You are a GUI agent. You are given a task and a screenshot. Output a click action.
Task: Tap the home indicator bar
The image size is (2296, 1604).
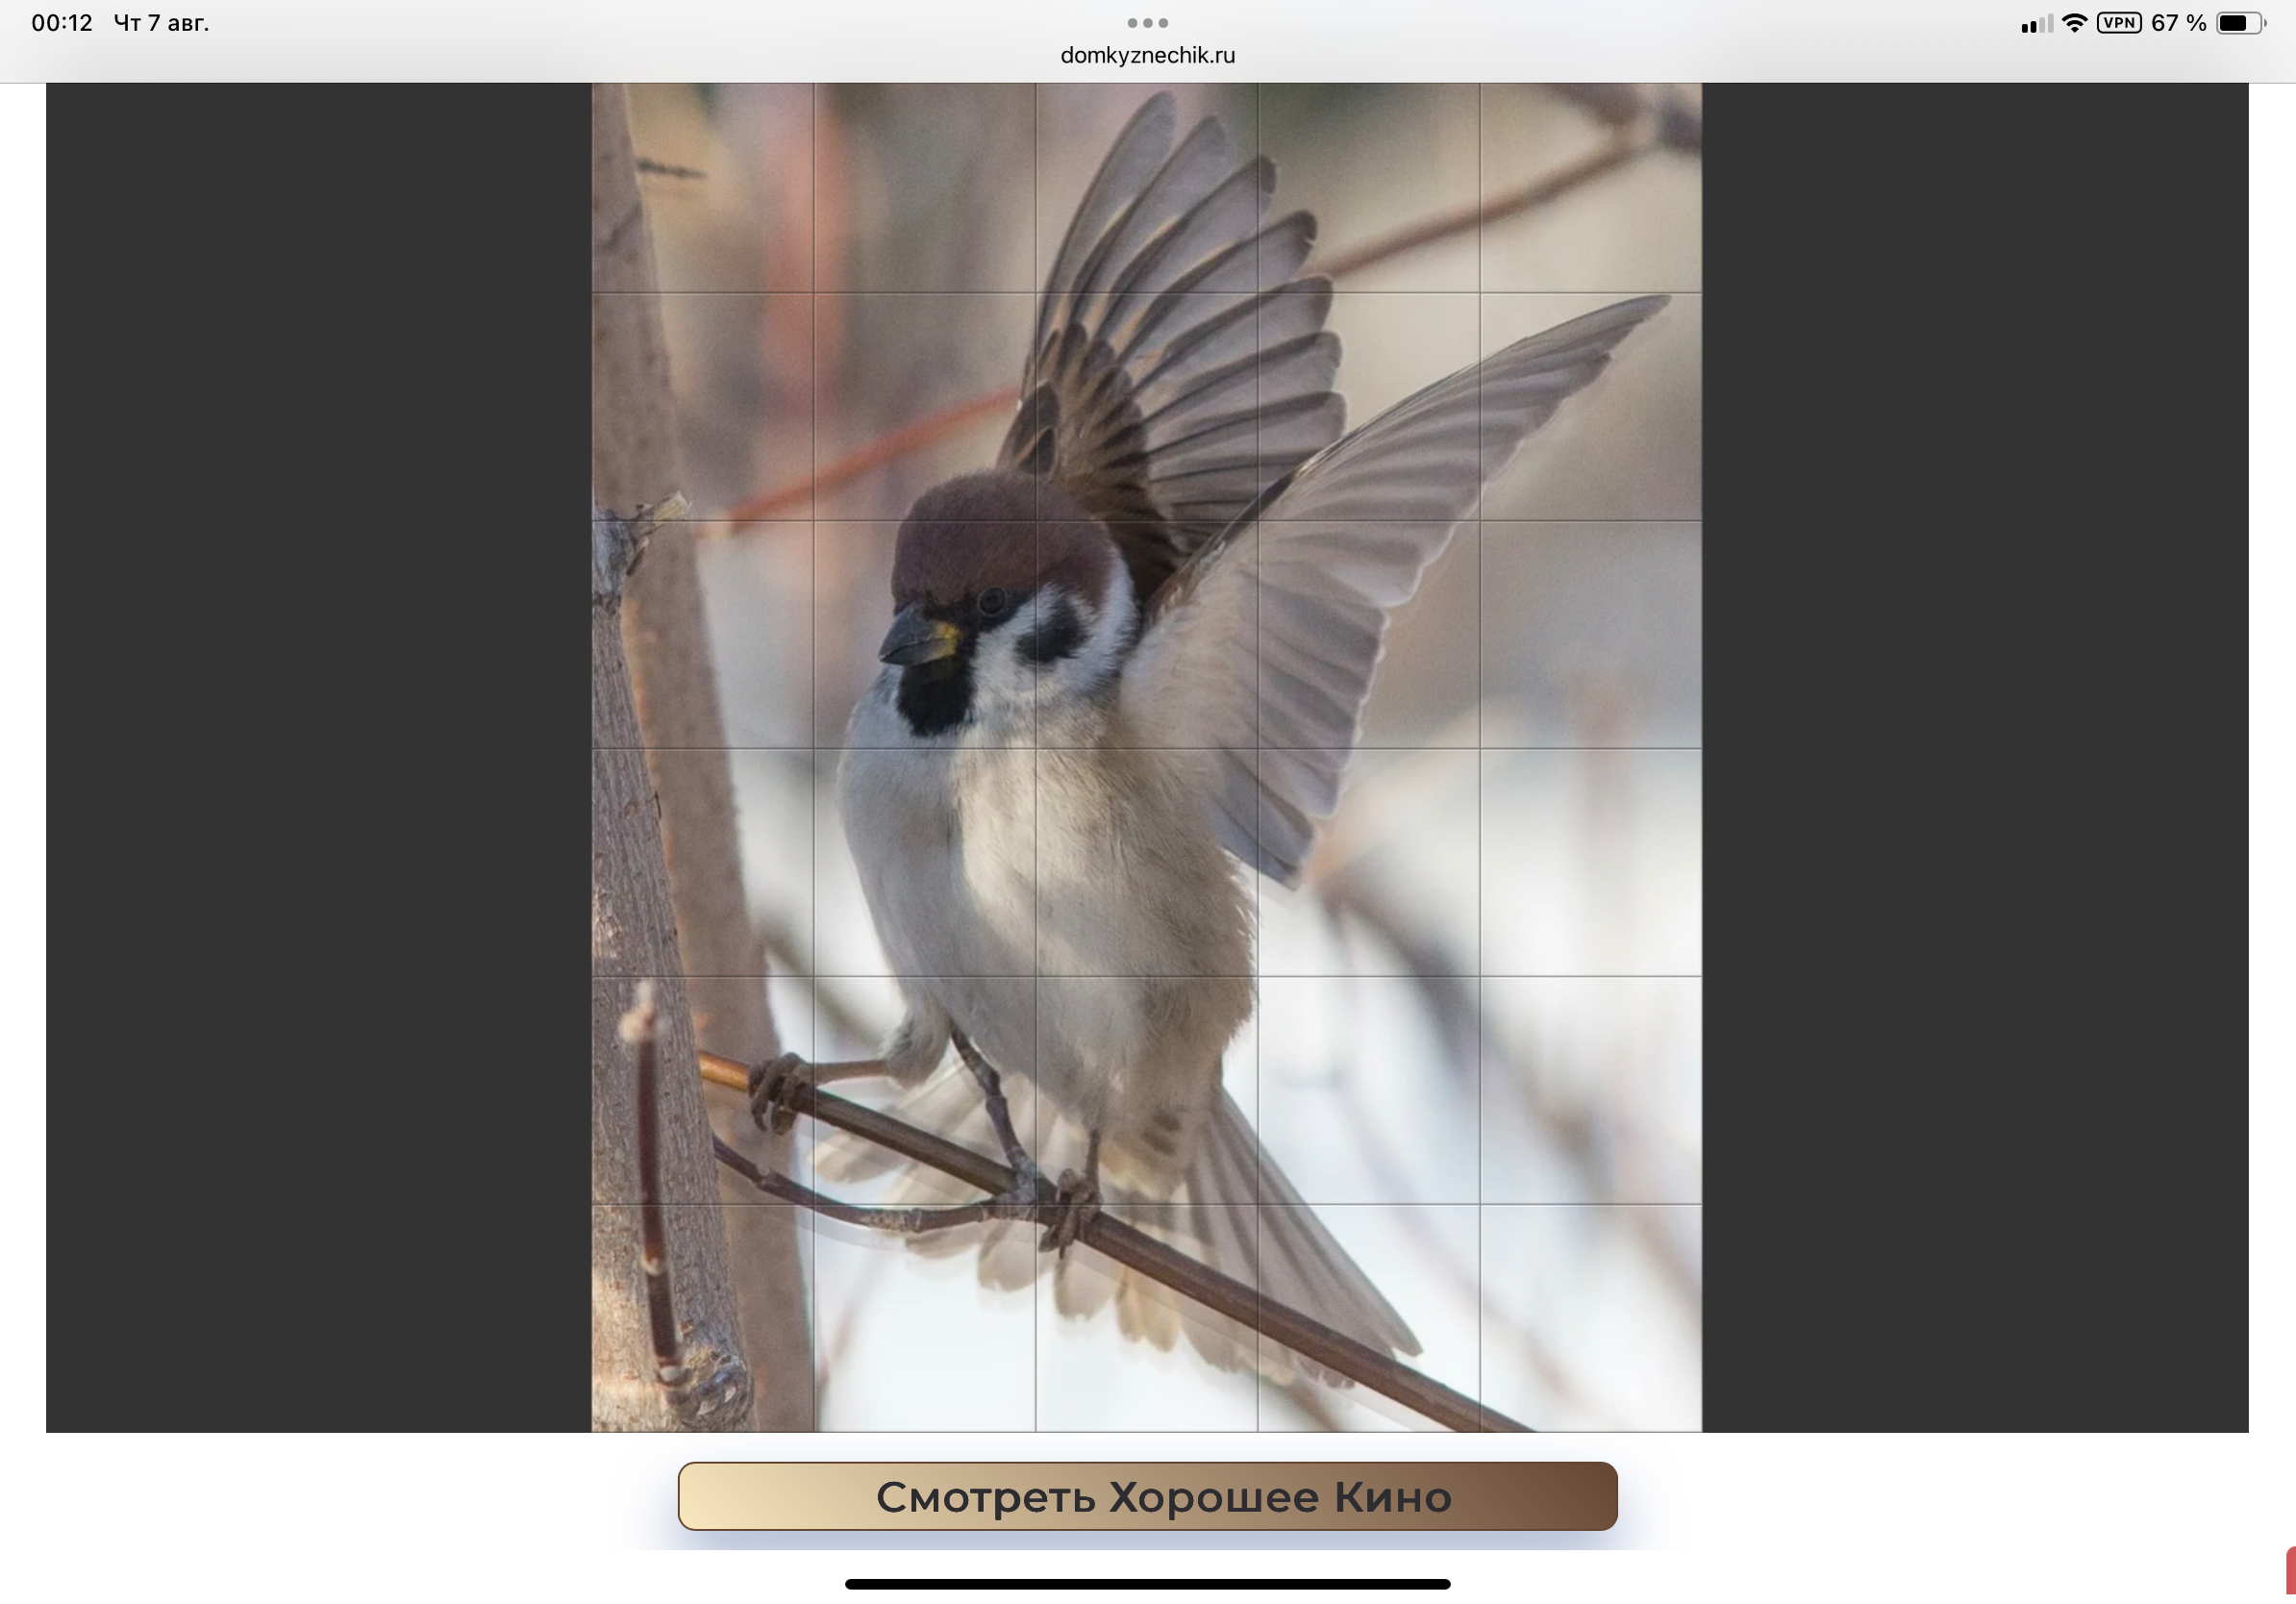coord(1147,1584)
